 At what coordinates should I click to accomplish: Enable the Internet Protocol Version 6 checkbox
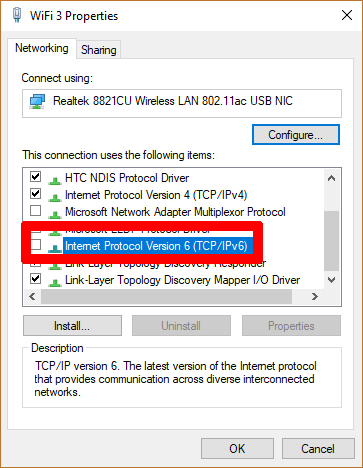pyautogui.click(x=36, y=245)
